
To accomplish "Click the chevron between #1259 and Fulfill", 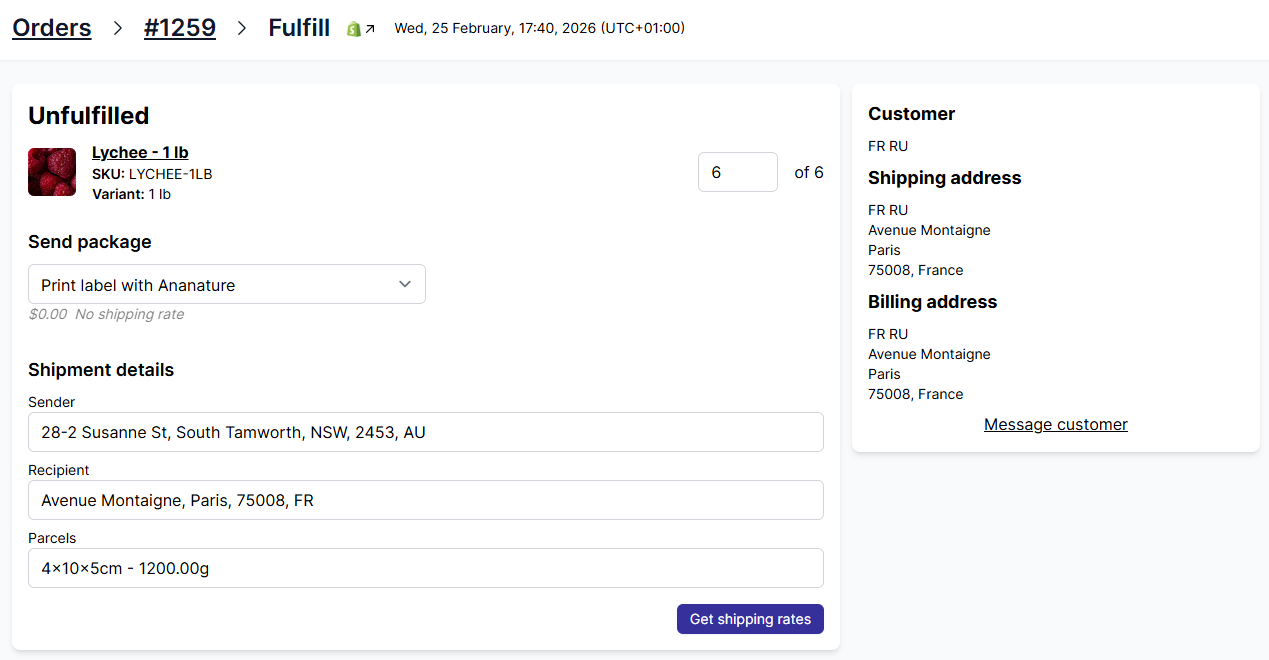I will 242,28.
